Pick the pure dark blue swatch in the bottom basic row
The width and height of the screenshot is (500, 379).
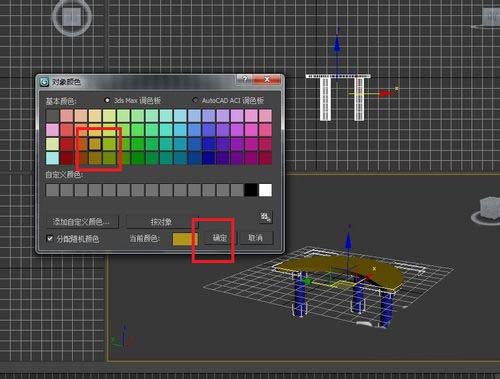tap(208, 158)
